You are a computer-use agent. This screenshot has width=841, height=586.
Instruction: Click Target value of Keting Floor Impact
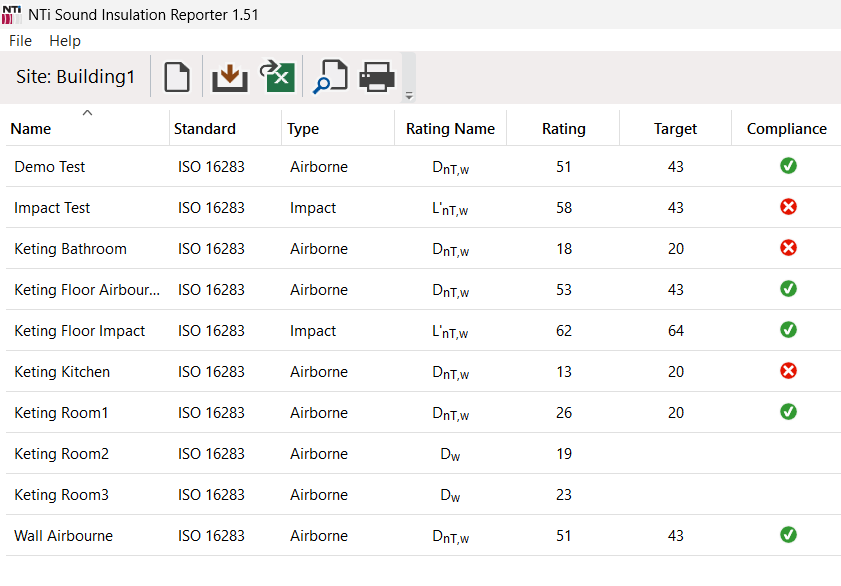coord(675,331)
